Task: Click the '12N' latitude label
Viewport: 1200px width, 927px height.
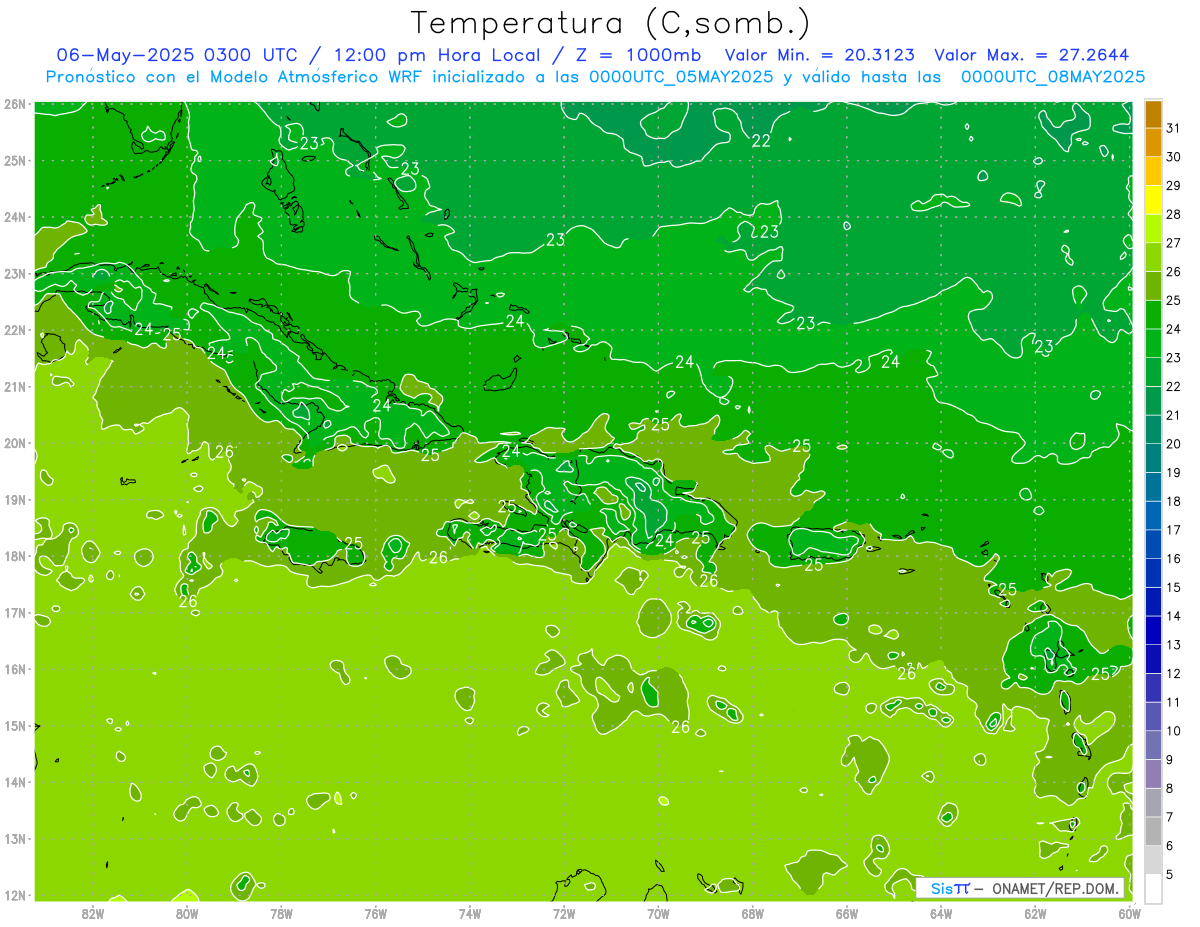Action: (14, 895)
